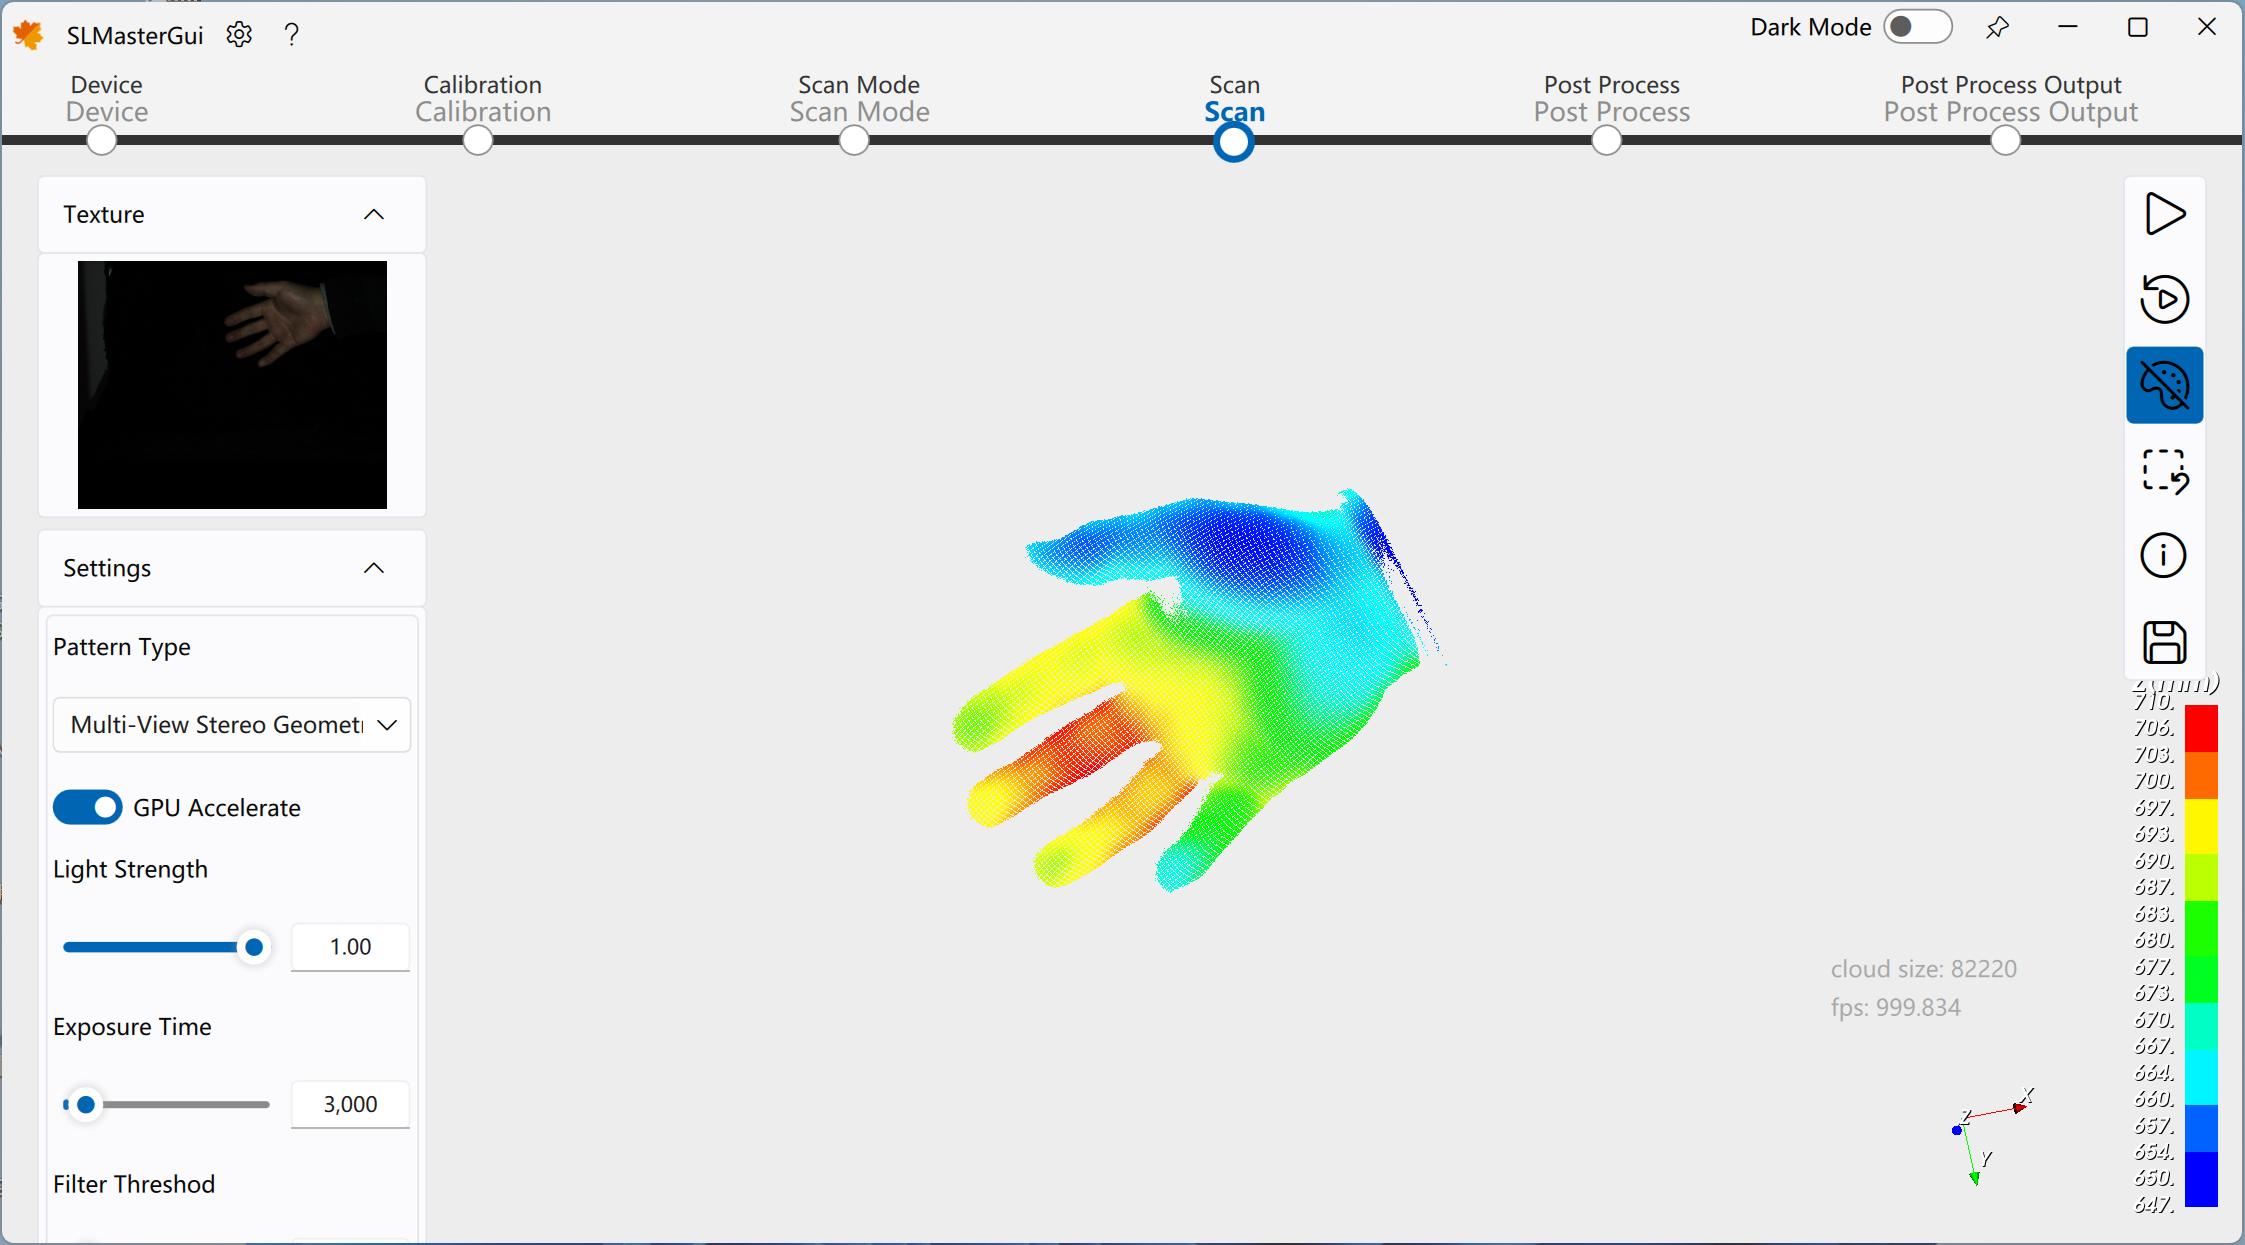The width and height of the screenshot is (2245, 1245).
Task: Toggle the color palette off icon
Action: tap(2164, 385)
